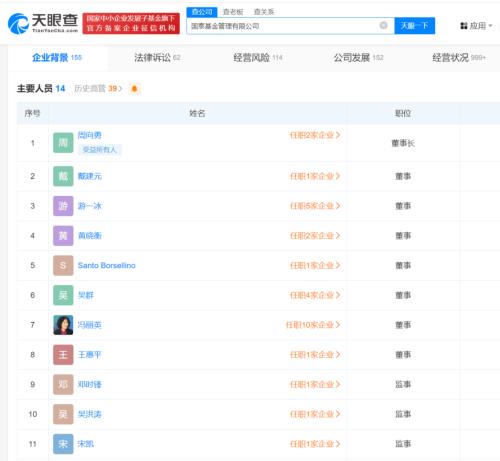
Task: Open the name link in row 10
Action: (x=90, y=414)
